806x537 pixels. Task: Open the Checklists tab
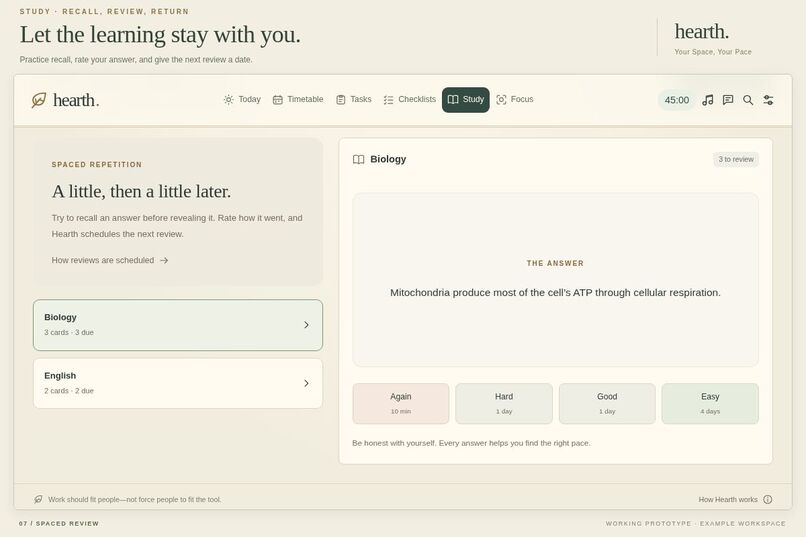[410, 100]
